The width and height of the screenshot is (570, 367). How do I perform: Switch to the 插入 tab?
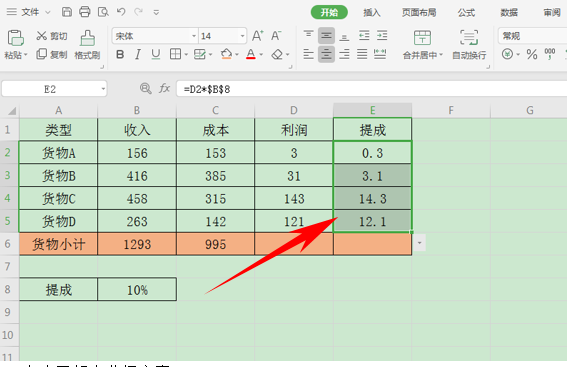[x=372, y=13]
